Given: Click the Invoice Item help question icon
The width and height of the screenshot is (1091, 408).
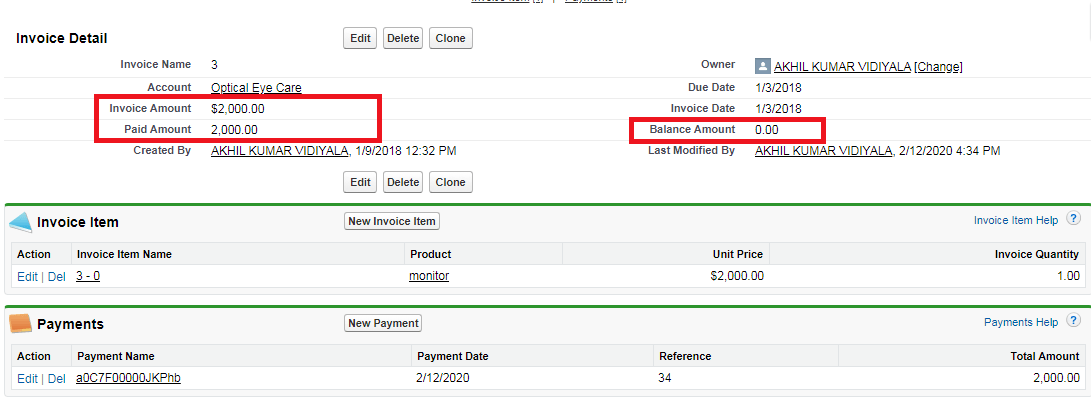Looking at the screenshot, I should click(1074, 219).
